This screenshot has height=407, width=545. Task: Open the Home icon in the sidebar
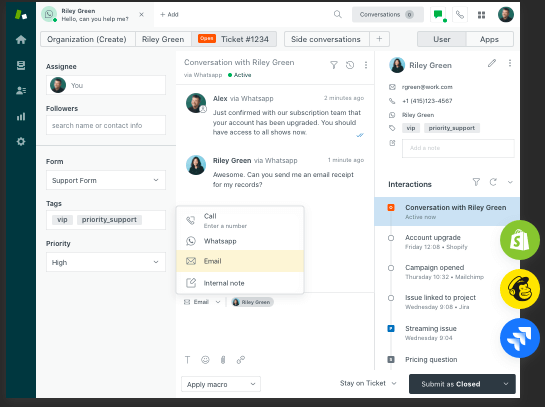[21, 40]
